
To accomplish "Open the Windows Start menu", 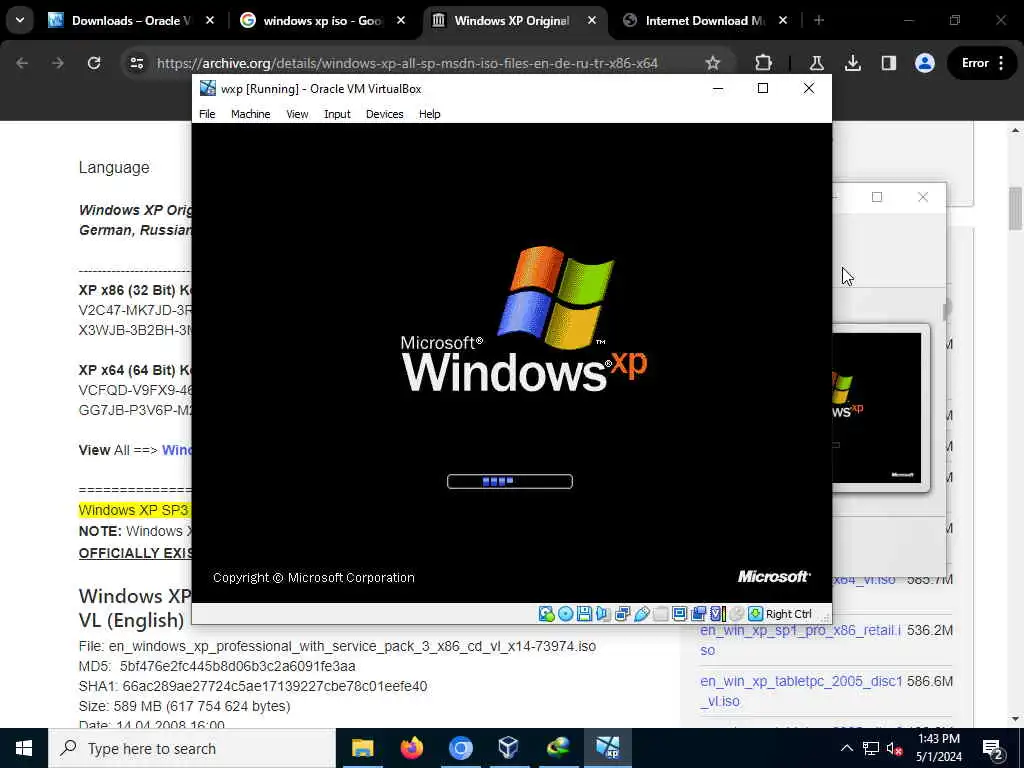I will pos(24,748).
